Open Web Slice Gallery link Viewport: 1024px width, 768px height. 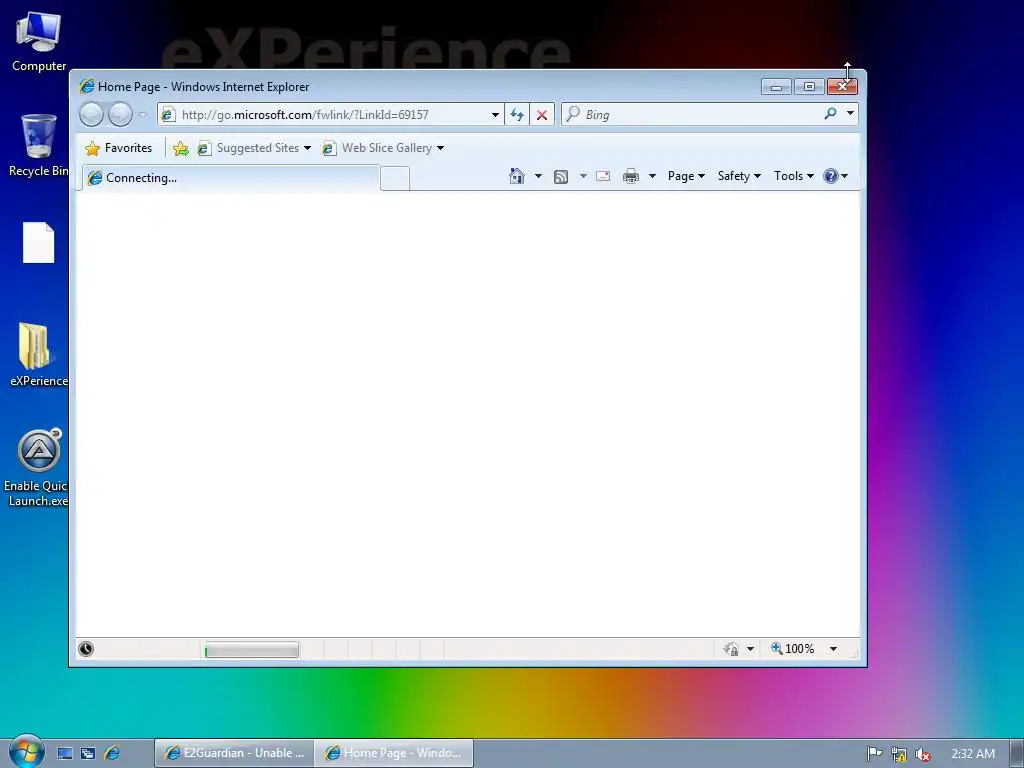pos(383,148)
